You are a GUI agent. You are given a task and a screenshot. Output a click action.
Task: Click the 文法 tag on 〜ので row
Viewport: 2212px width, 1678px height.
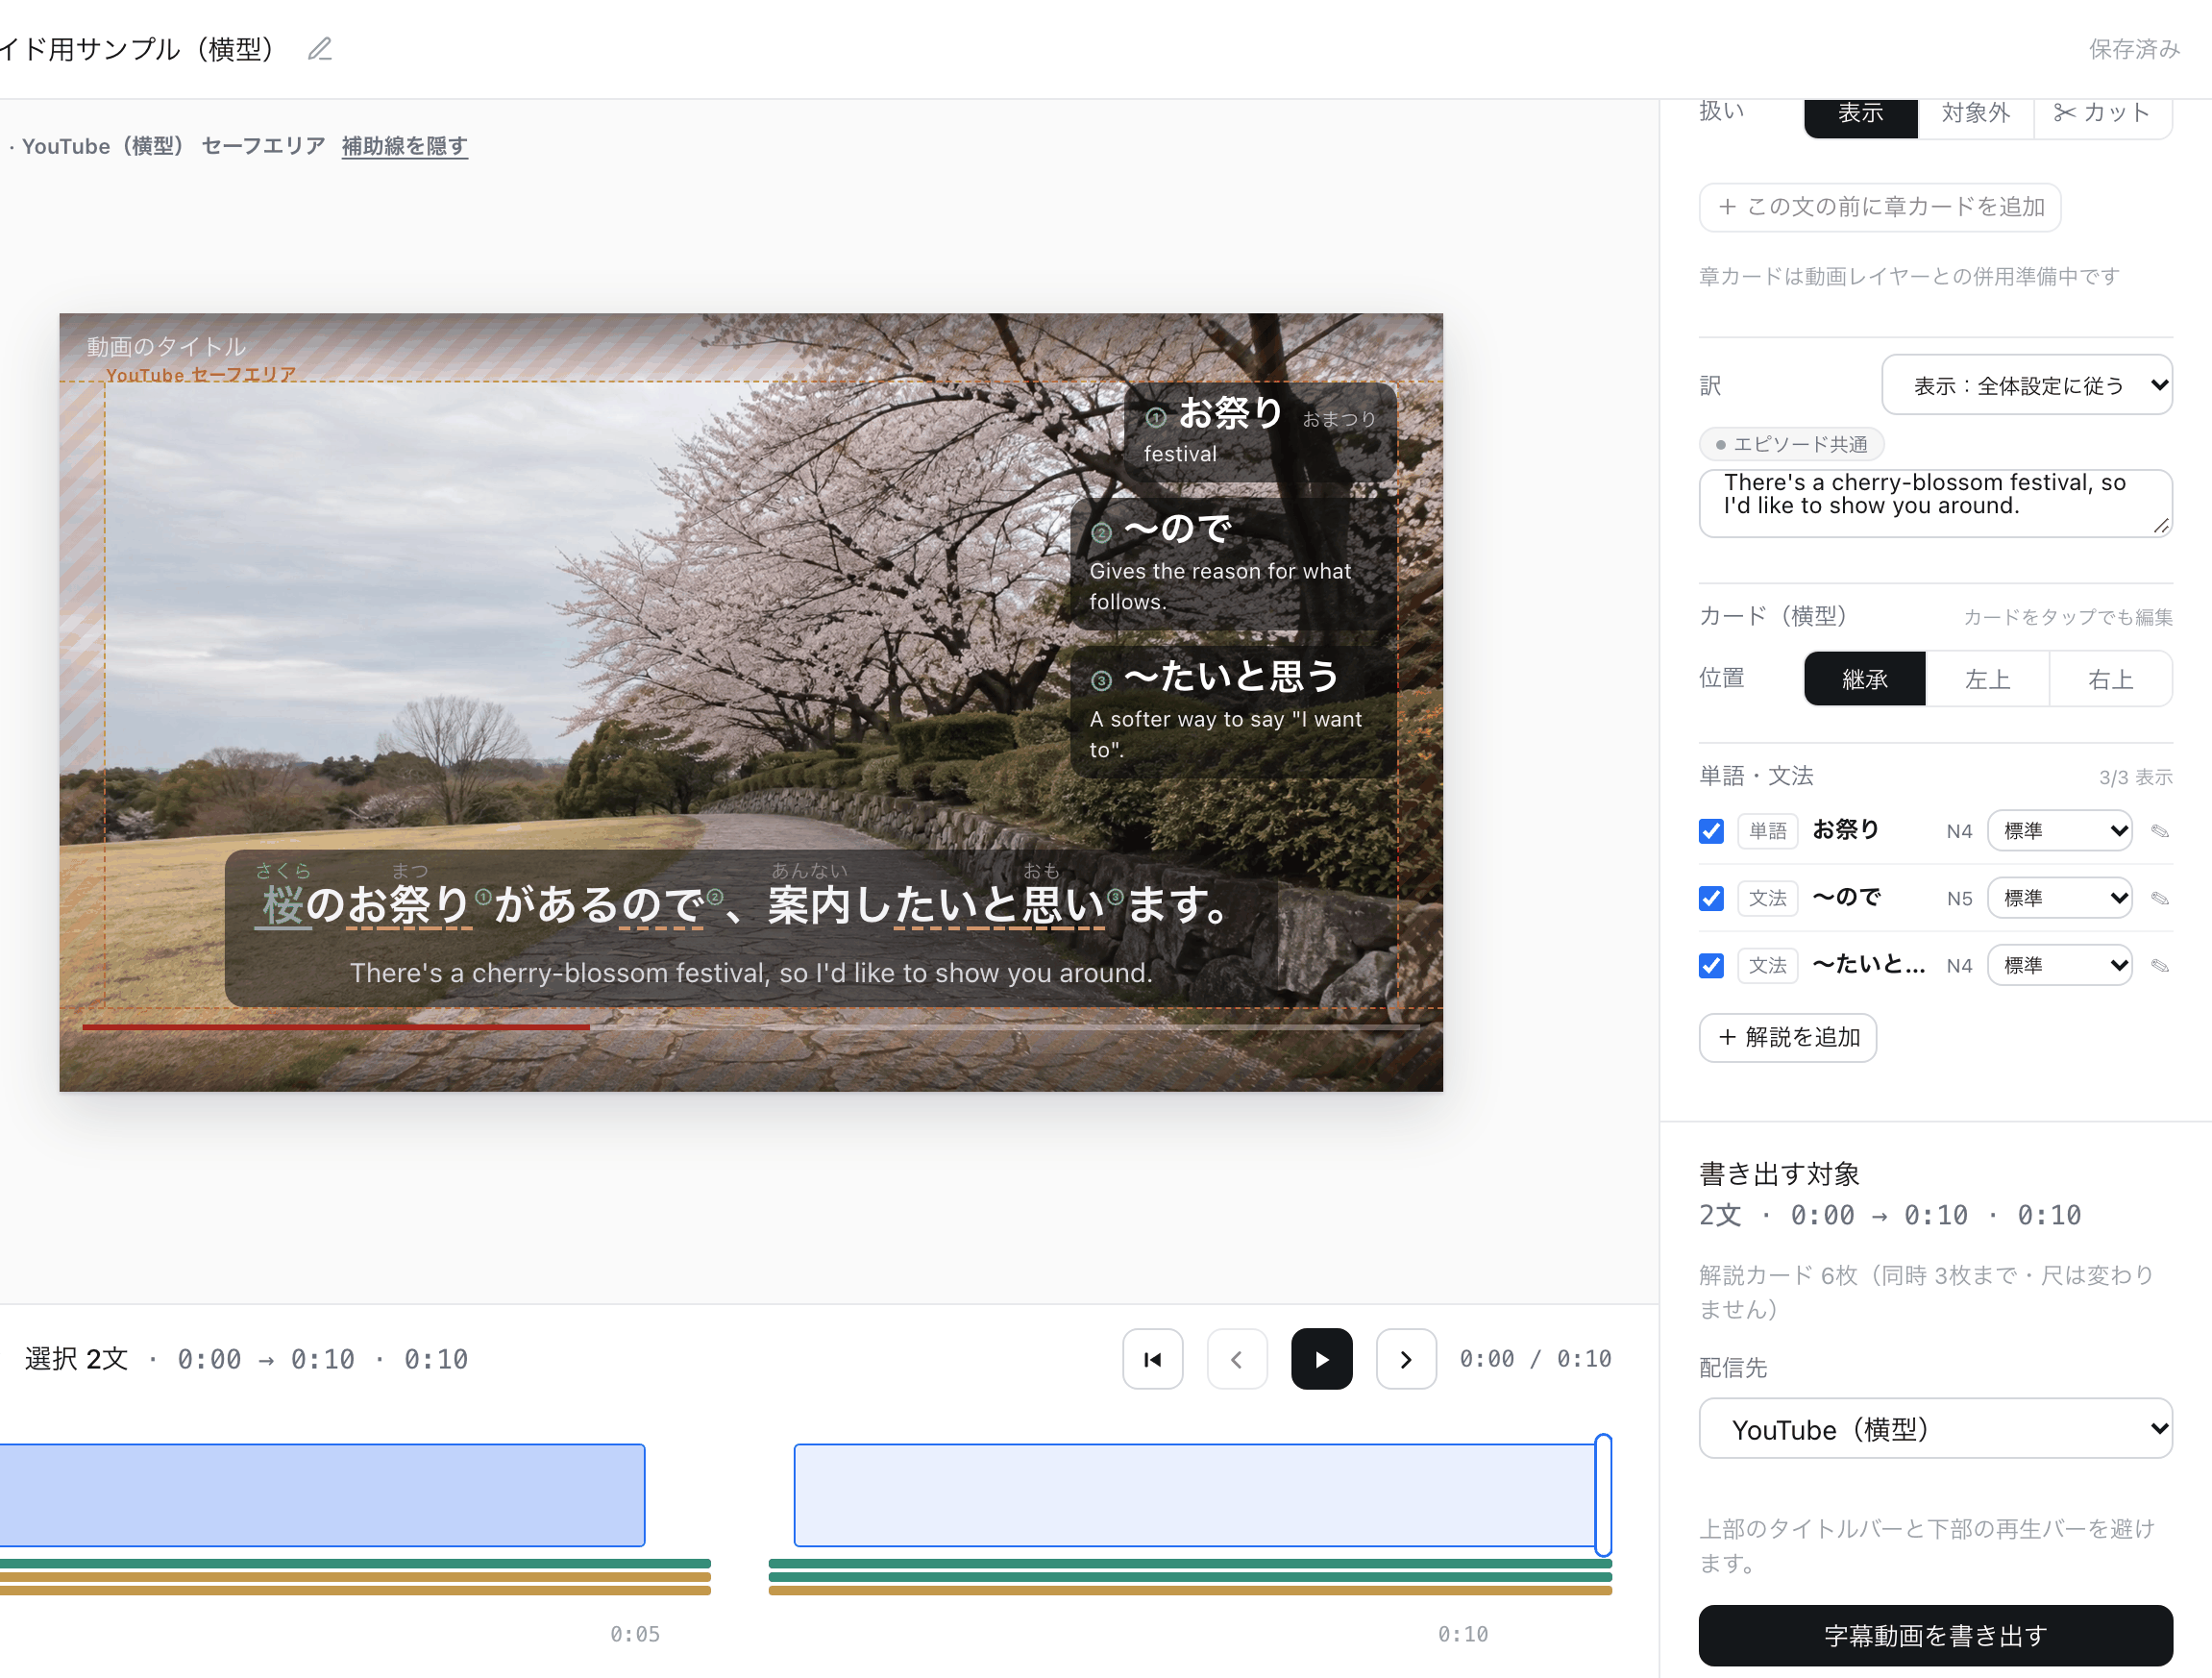coord(1767,898)
